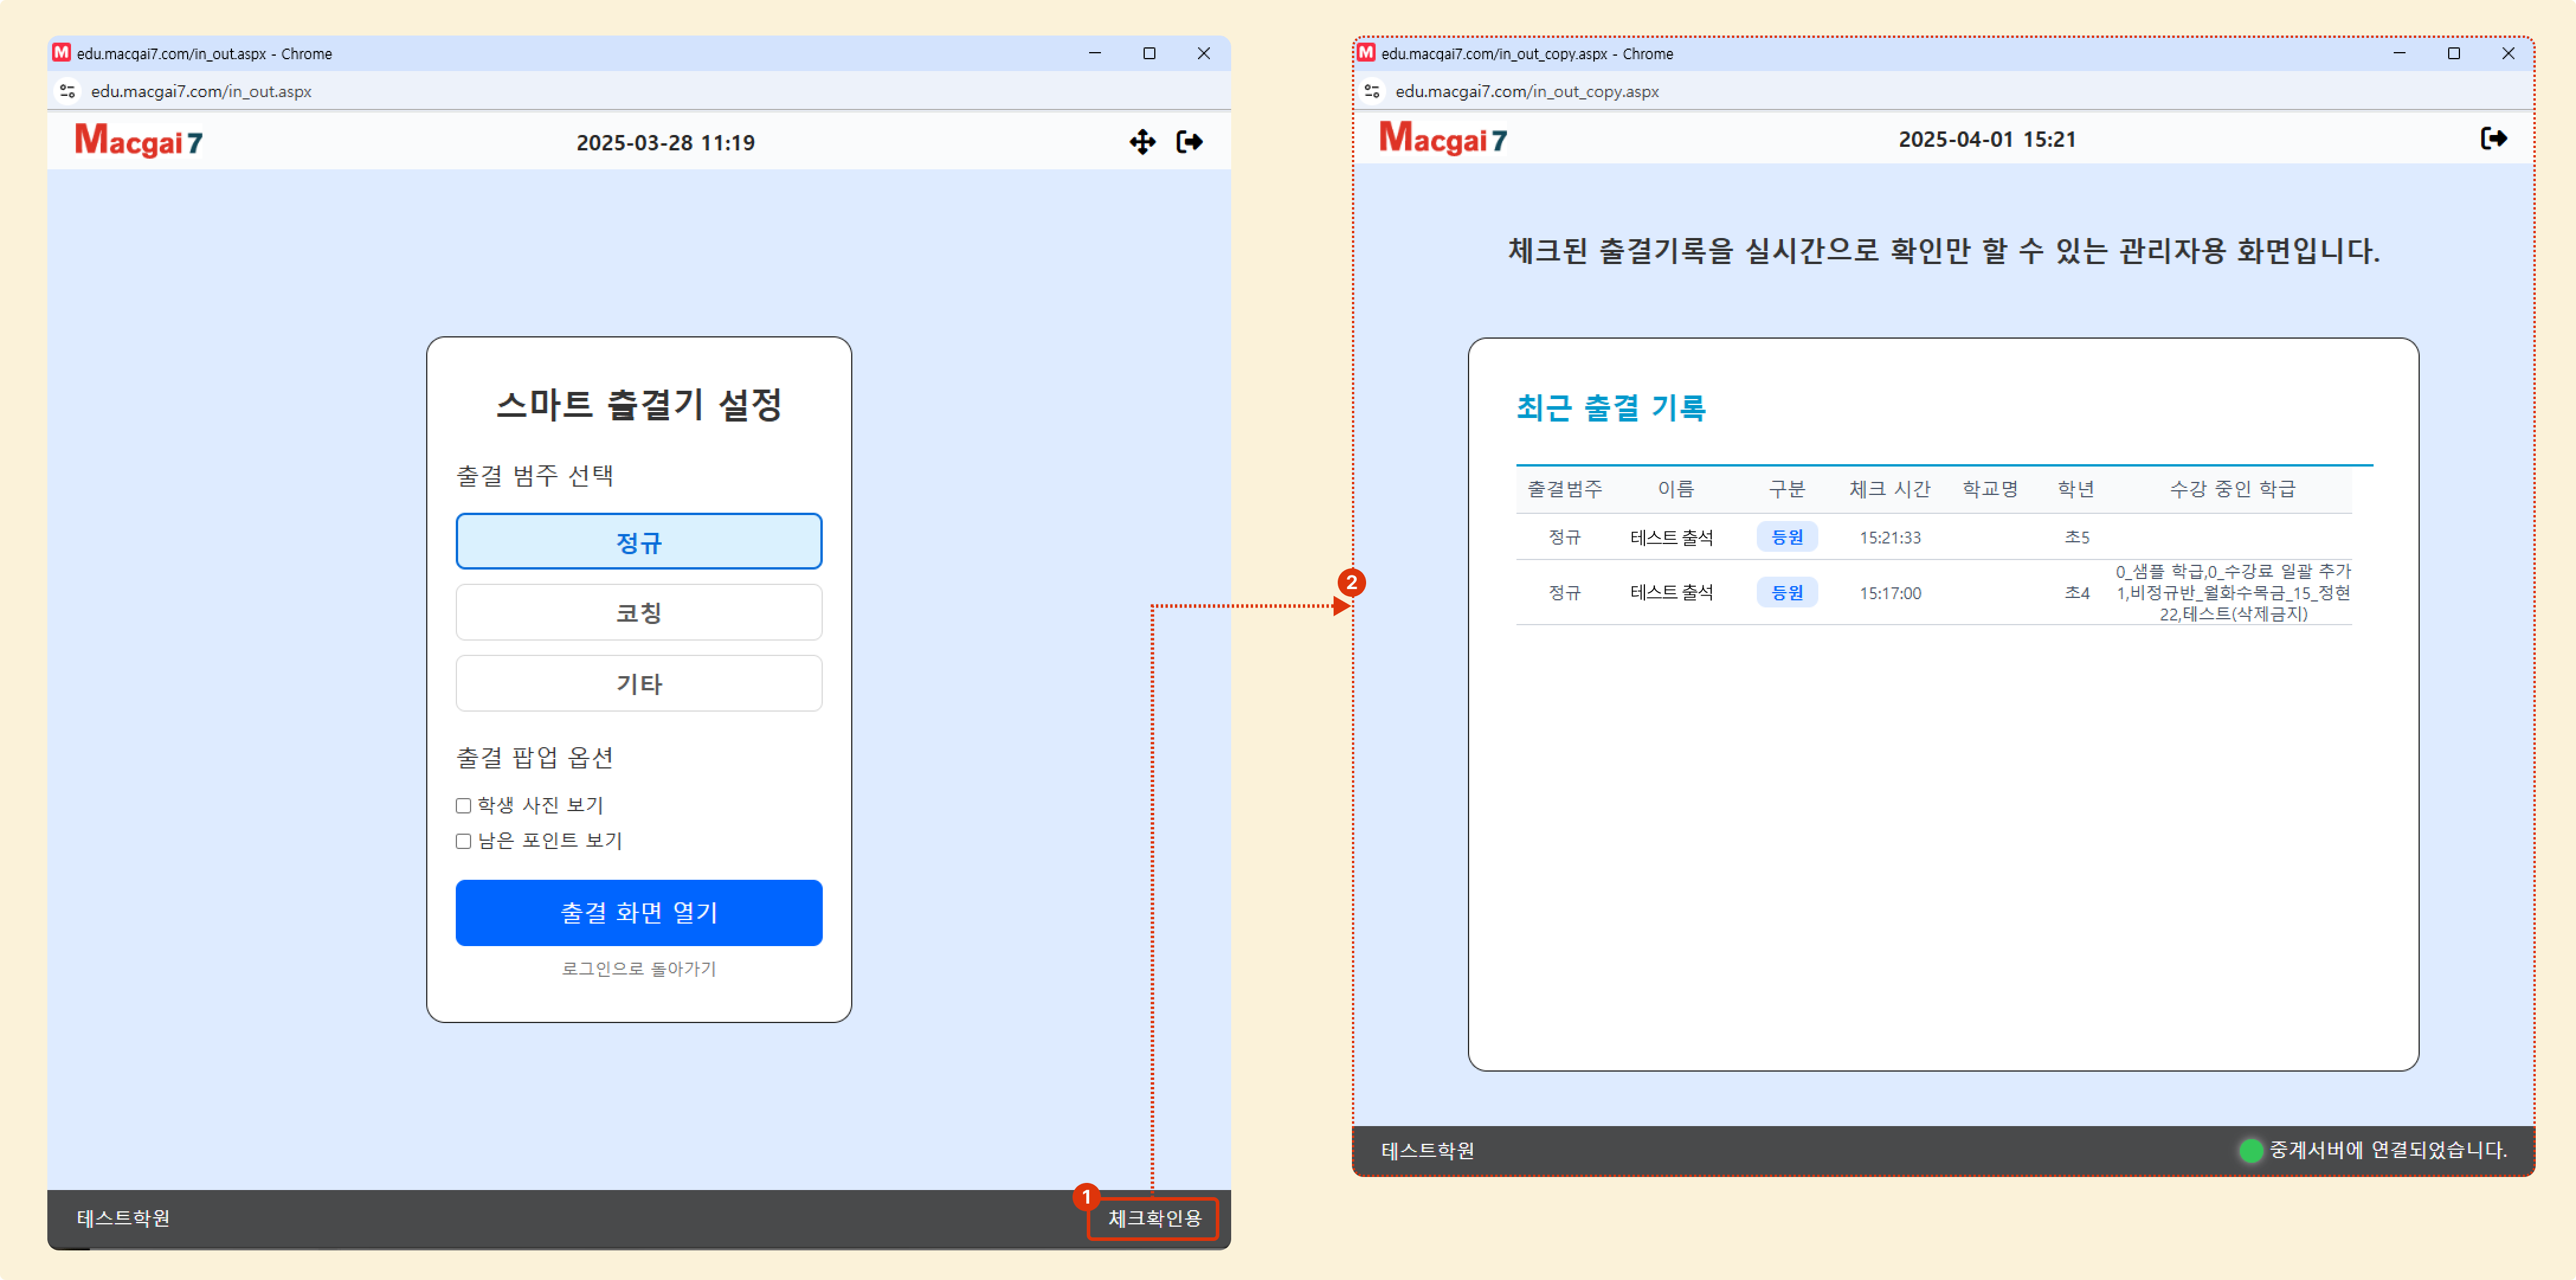Click the move/fullscreen arrows icon in left window
The height and width of the screenshot is (1280, 2576).
tap(1142, 142)
